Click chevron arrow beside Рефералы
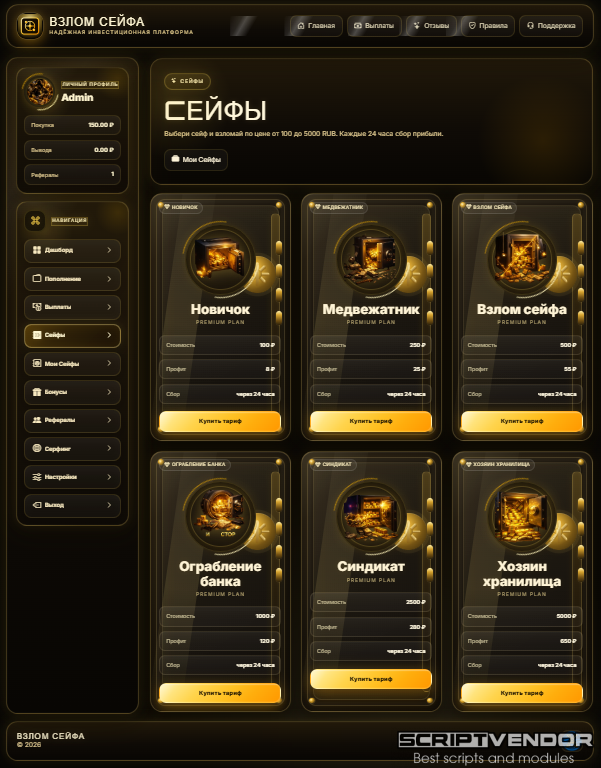The image size is (601, 768). pyautogui.click(x=109, y=420)
